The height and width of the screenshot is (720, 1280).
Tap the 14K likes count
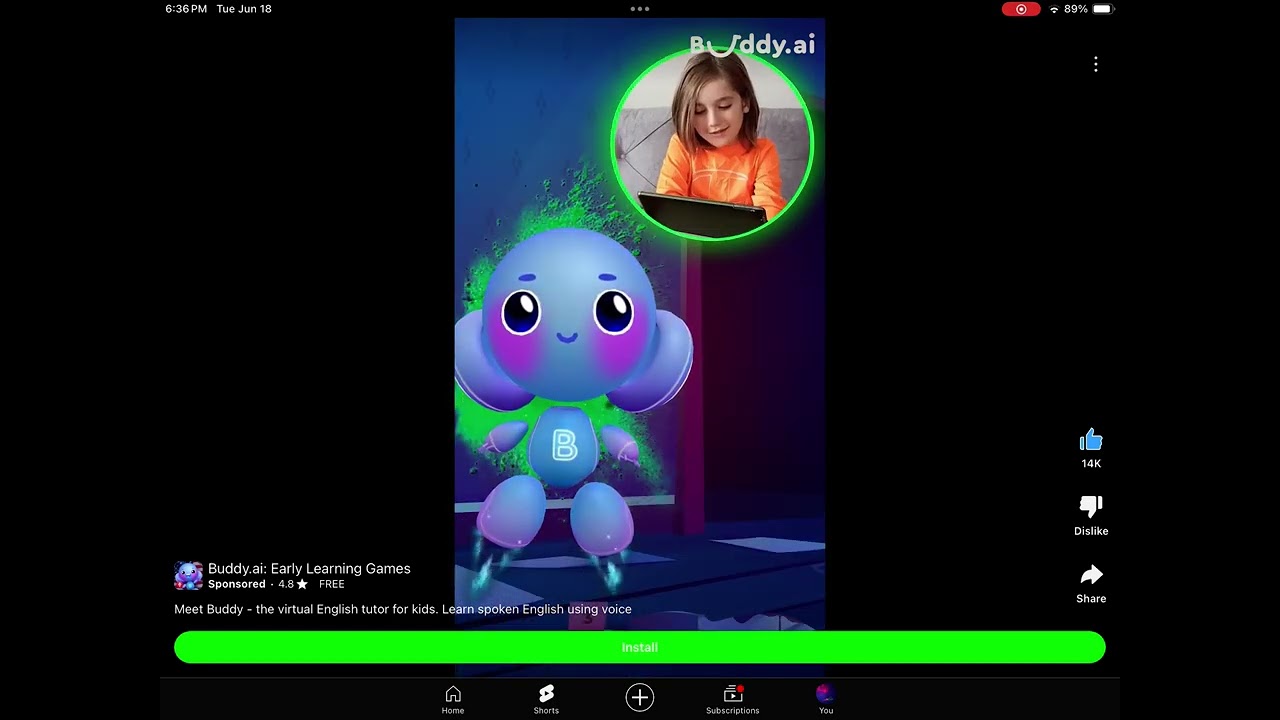click(1091, 464)
